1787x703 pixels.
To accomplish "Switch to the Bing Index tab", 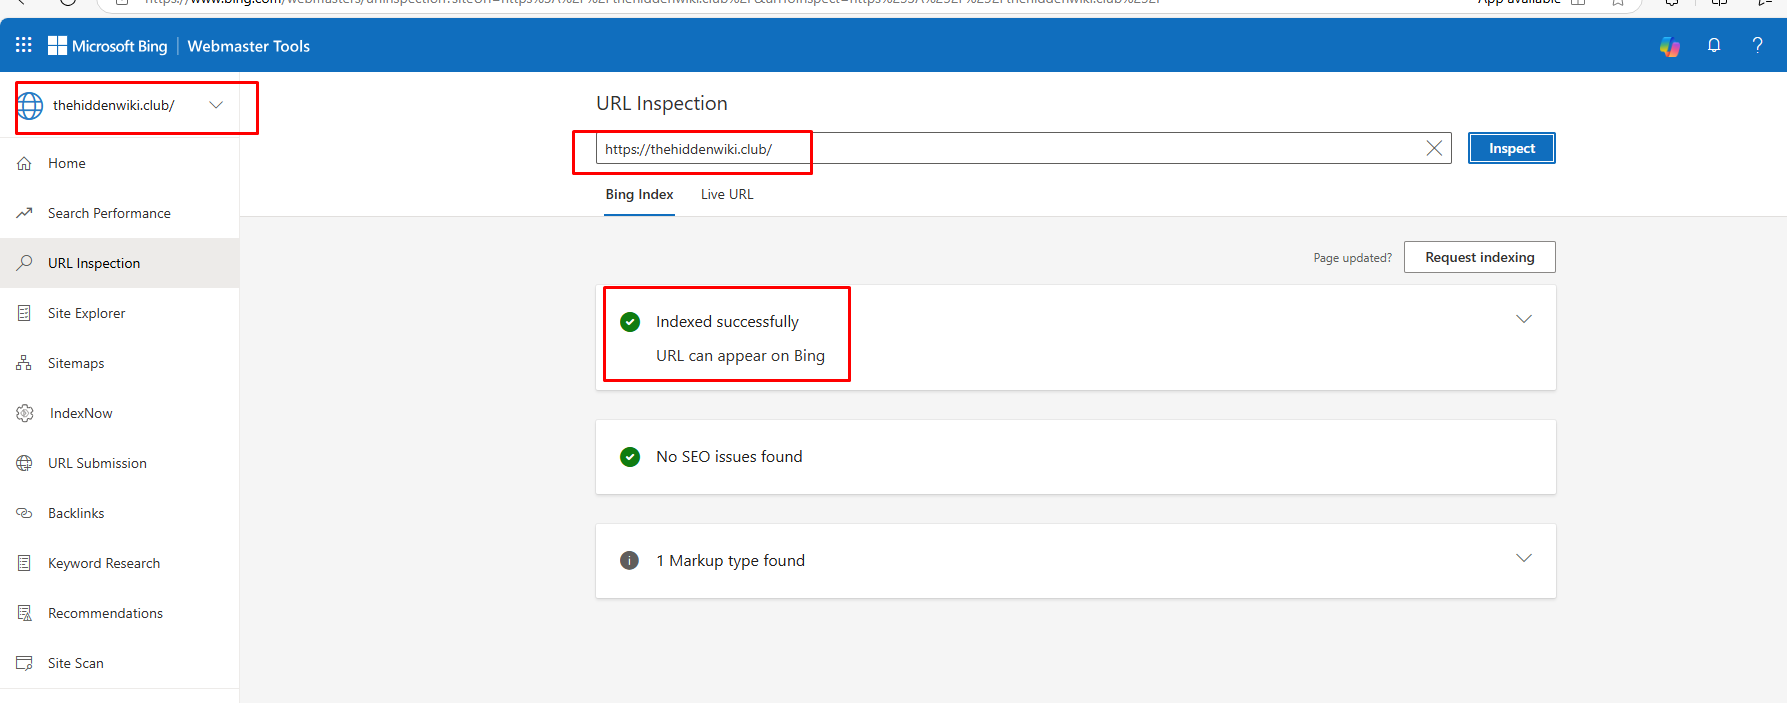I will [639, 194].
